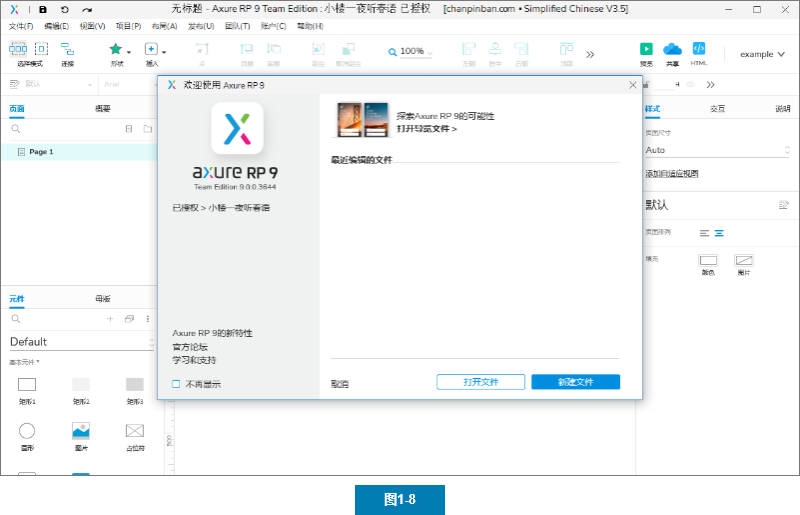Click the green Preview play icon
Screen dimensions: 800x515
(x=646, y=49)
